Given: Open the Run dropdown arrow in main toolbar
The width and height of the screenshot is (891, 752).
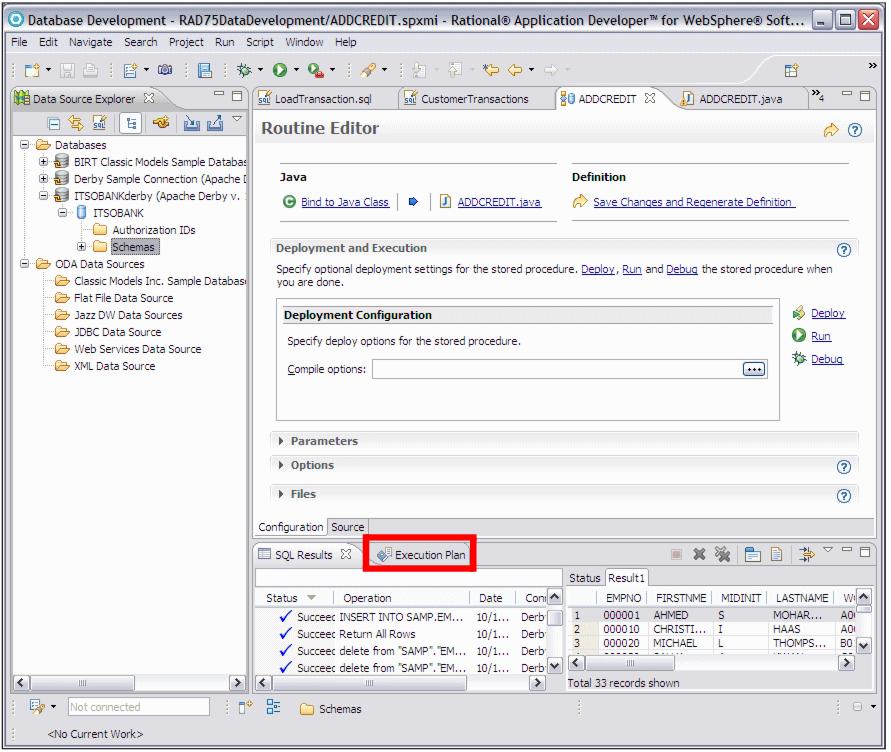Looking at the screenshot, I should (x=297, y=70).
